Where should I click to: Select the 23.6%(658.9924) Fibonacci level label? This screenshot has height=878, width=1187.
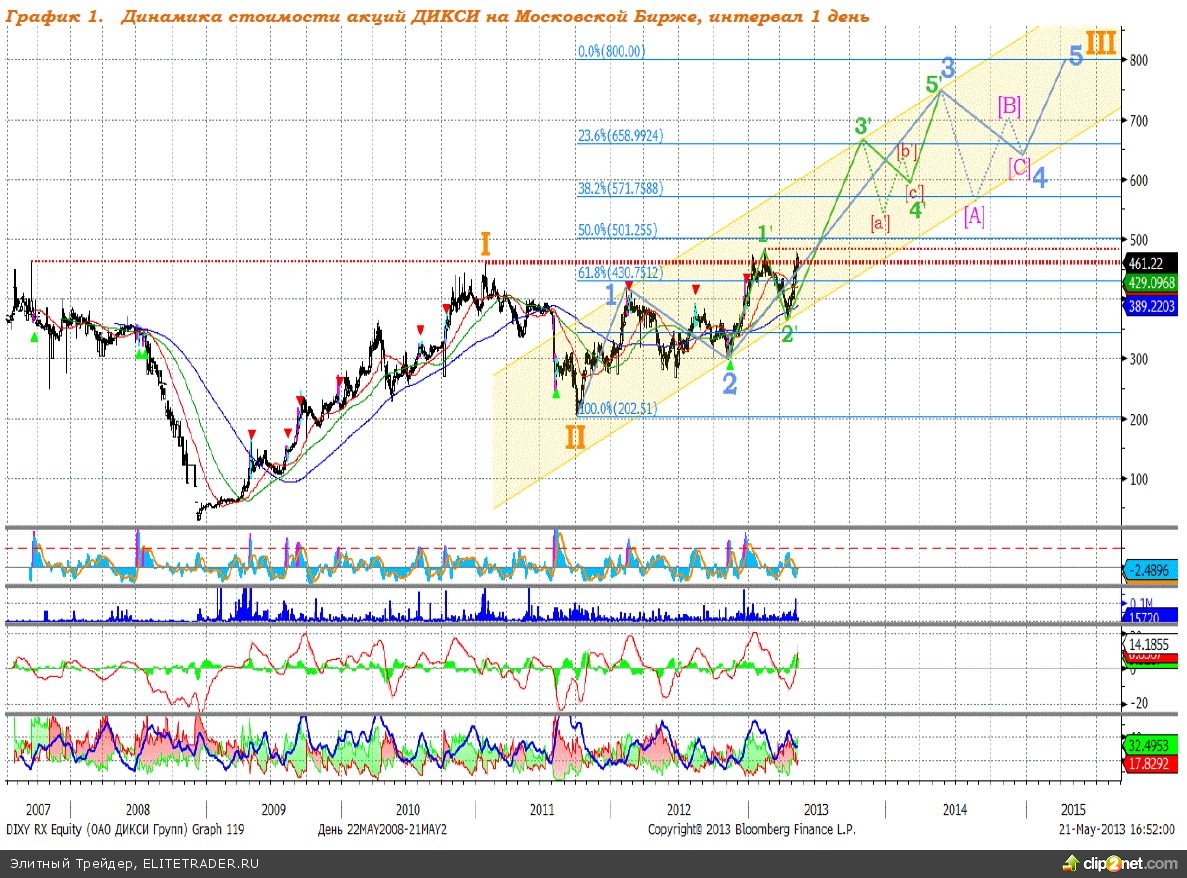pos(620,136)
